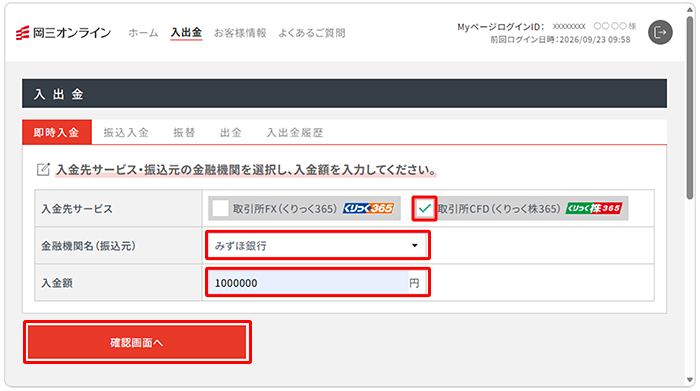The height and width of the screenshot is (391, 700).
Task: Uncheck the 取引所CFD (くりっく株365) checkbox
Action: [x=424, y=208]
